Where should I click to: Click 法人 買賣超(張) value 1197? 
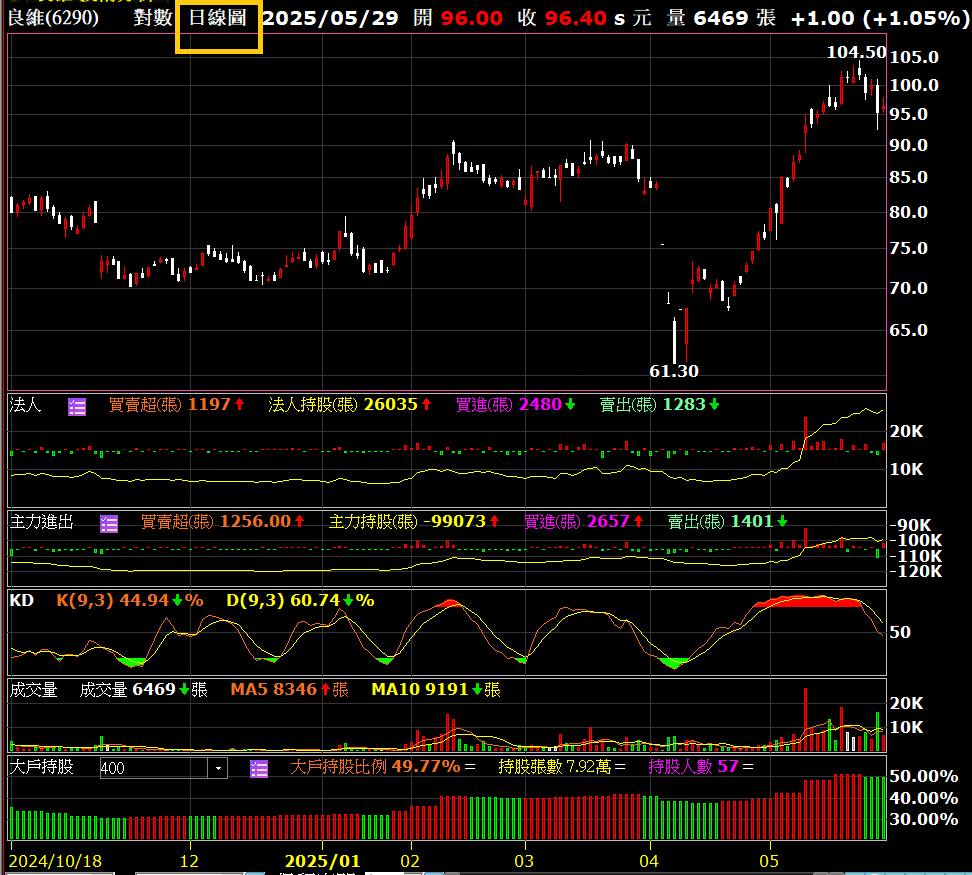coord(209,405)
